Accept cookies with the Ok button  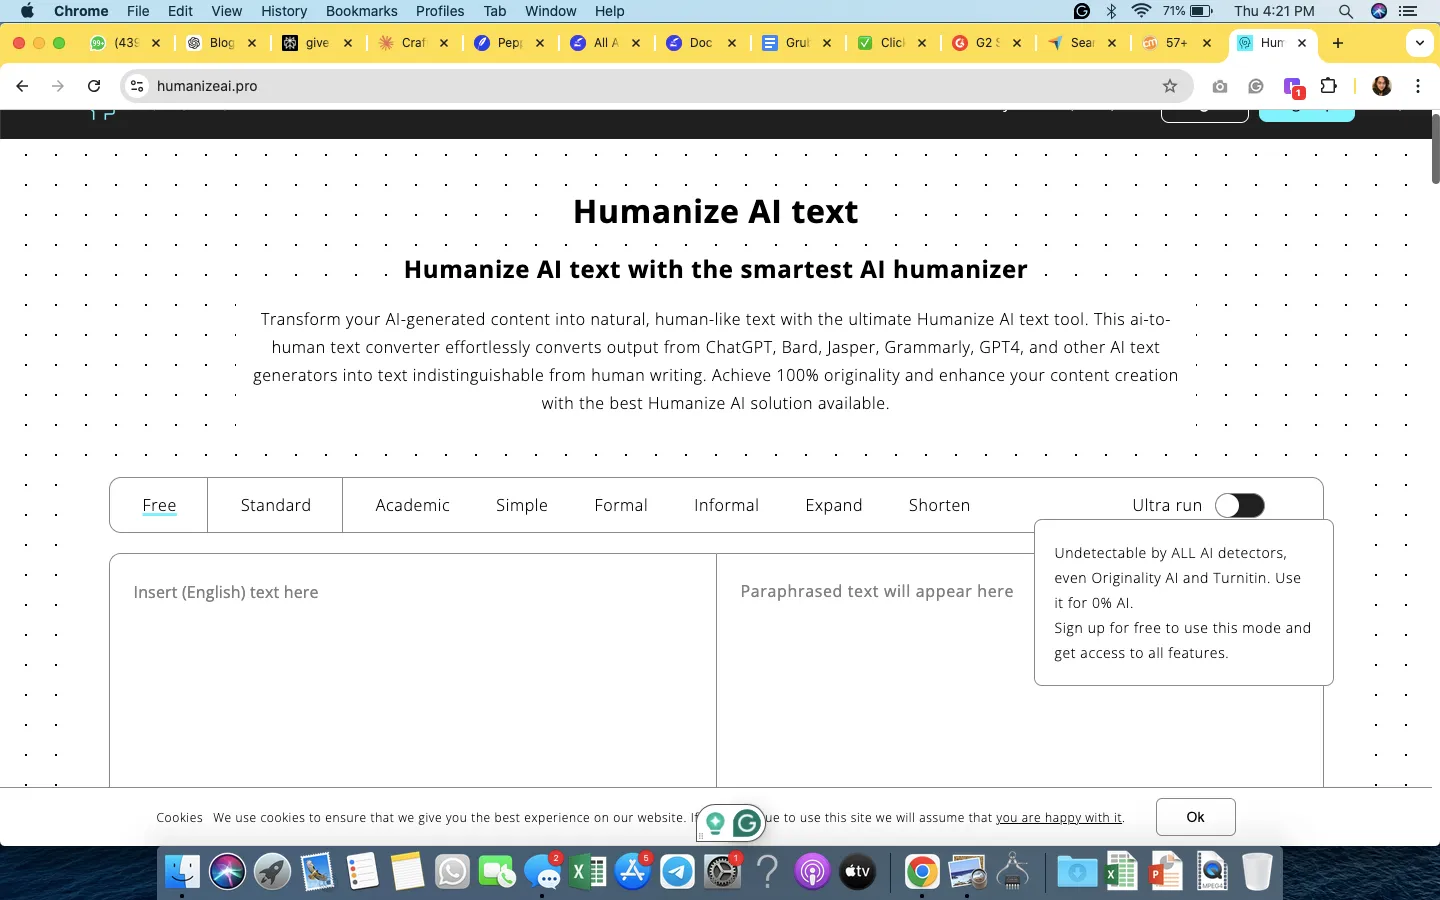pos(1195,817)
